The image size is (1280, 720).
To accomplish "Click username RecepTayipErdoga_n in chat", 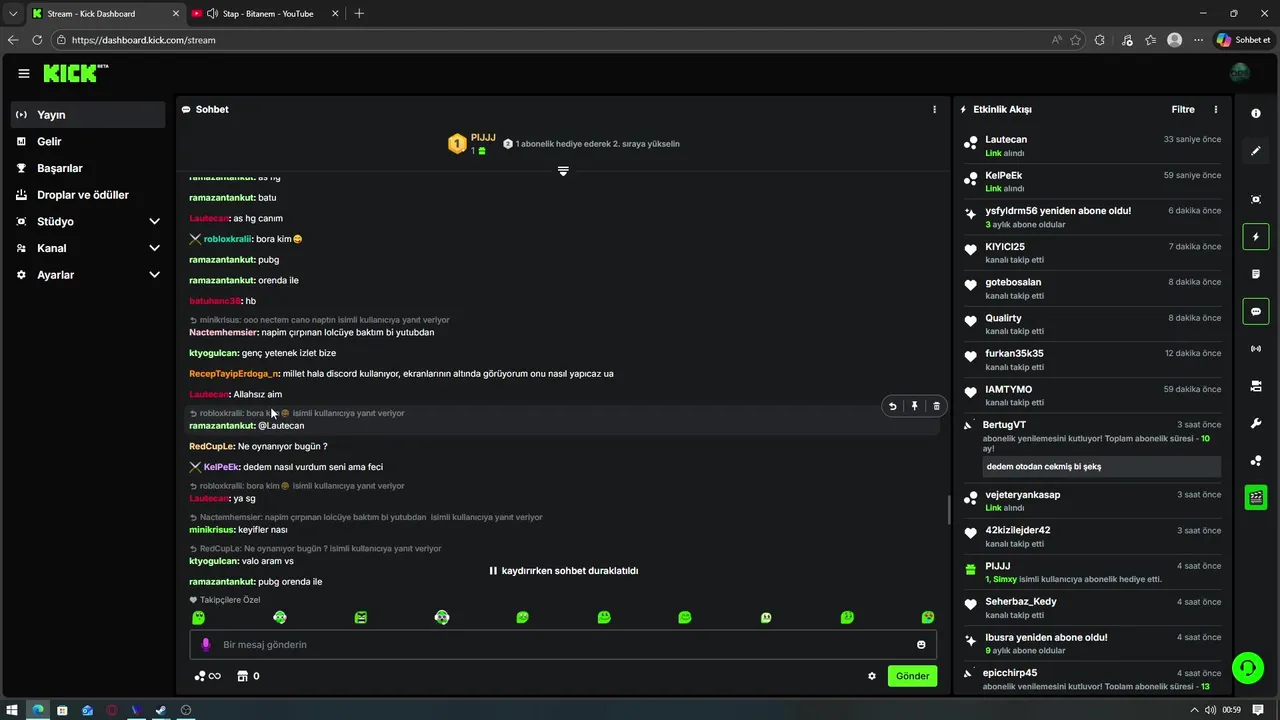I will [235, 374].
